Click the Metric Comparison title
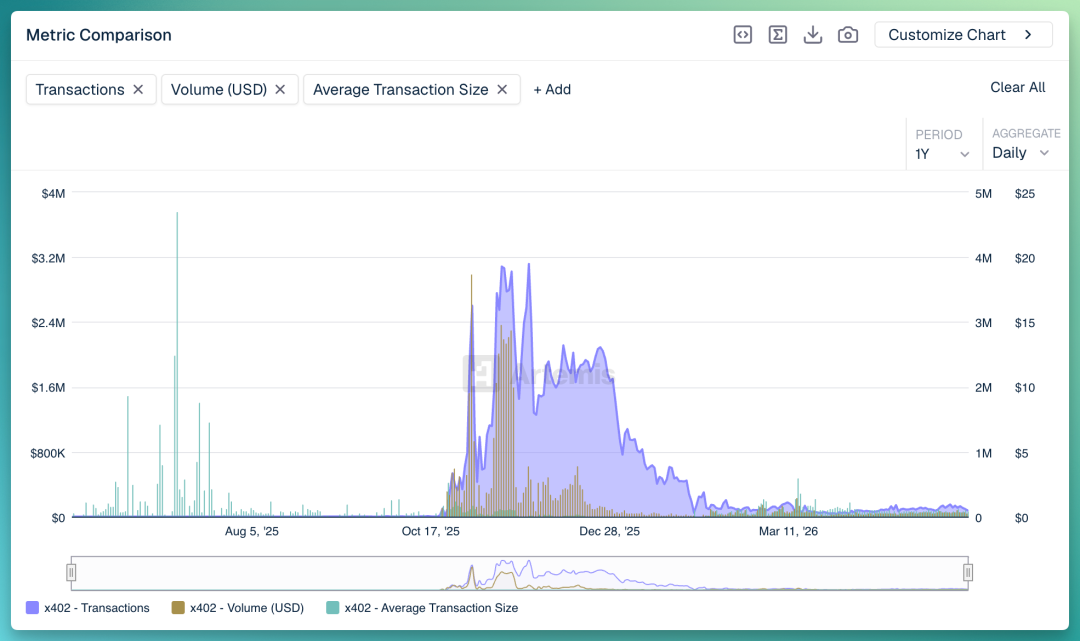 pos(98,35)
